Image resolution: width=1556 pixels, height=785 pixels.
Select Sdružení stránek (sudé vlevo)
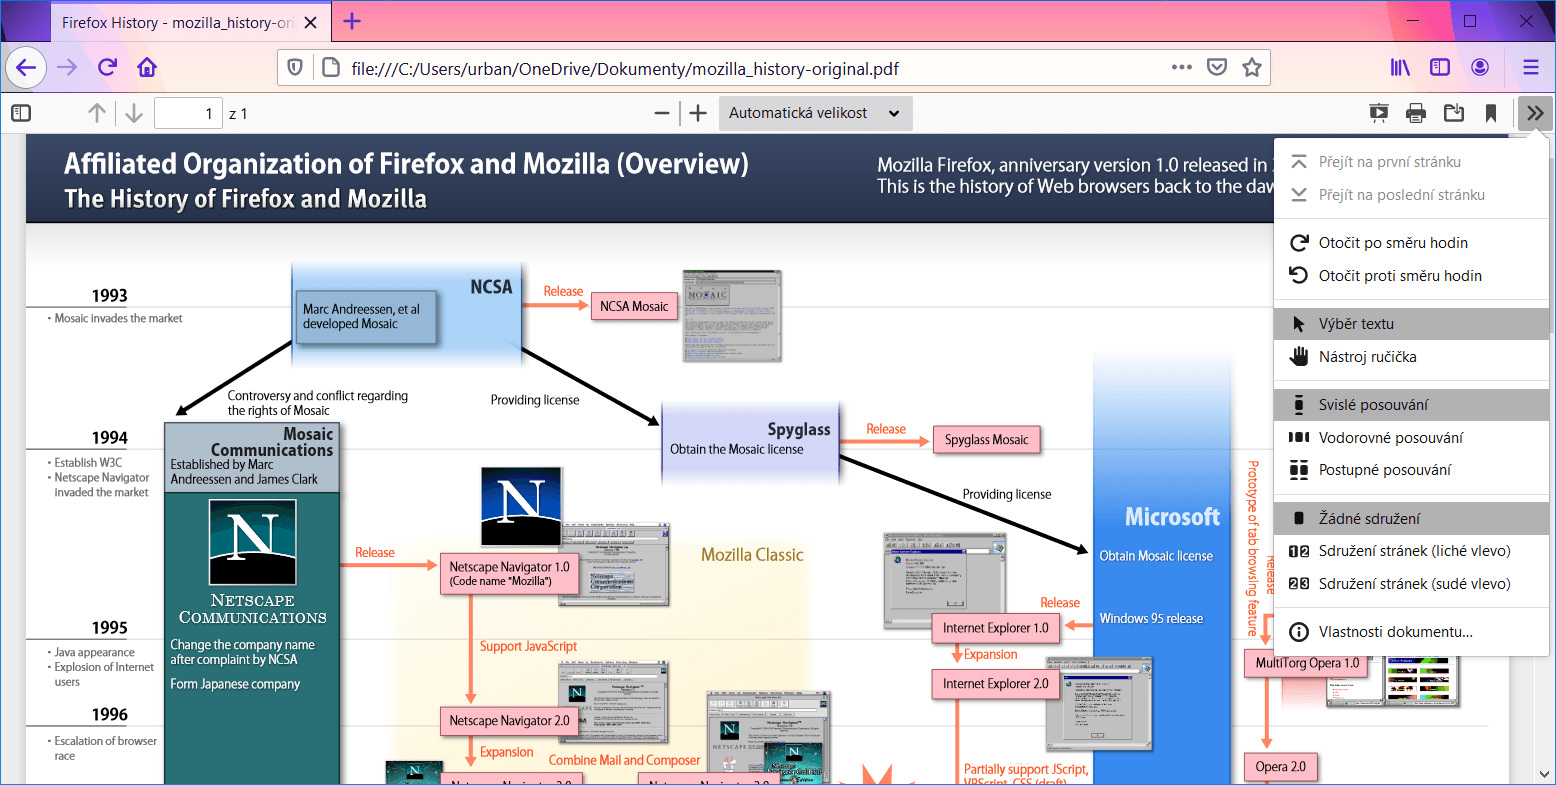1412,584
